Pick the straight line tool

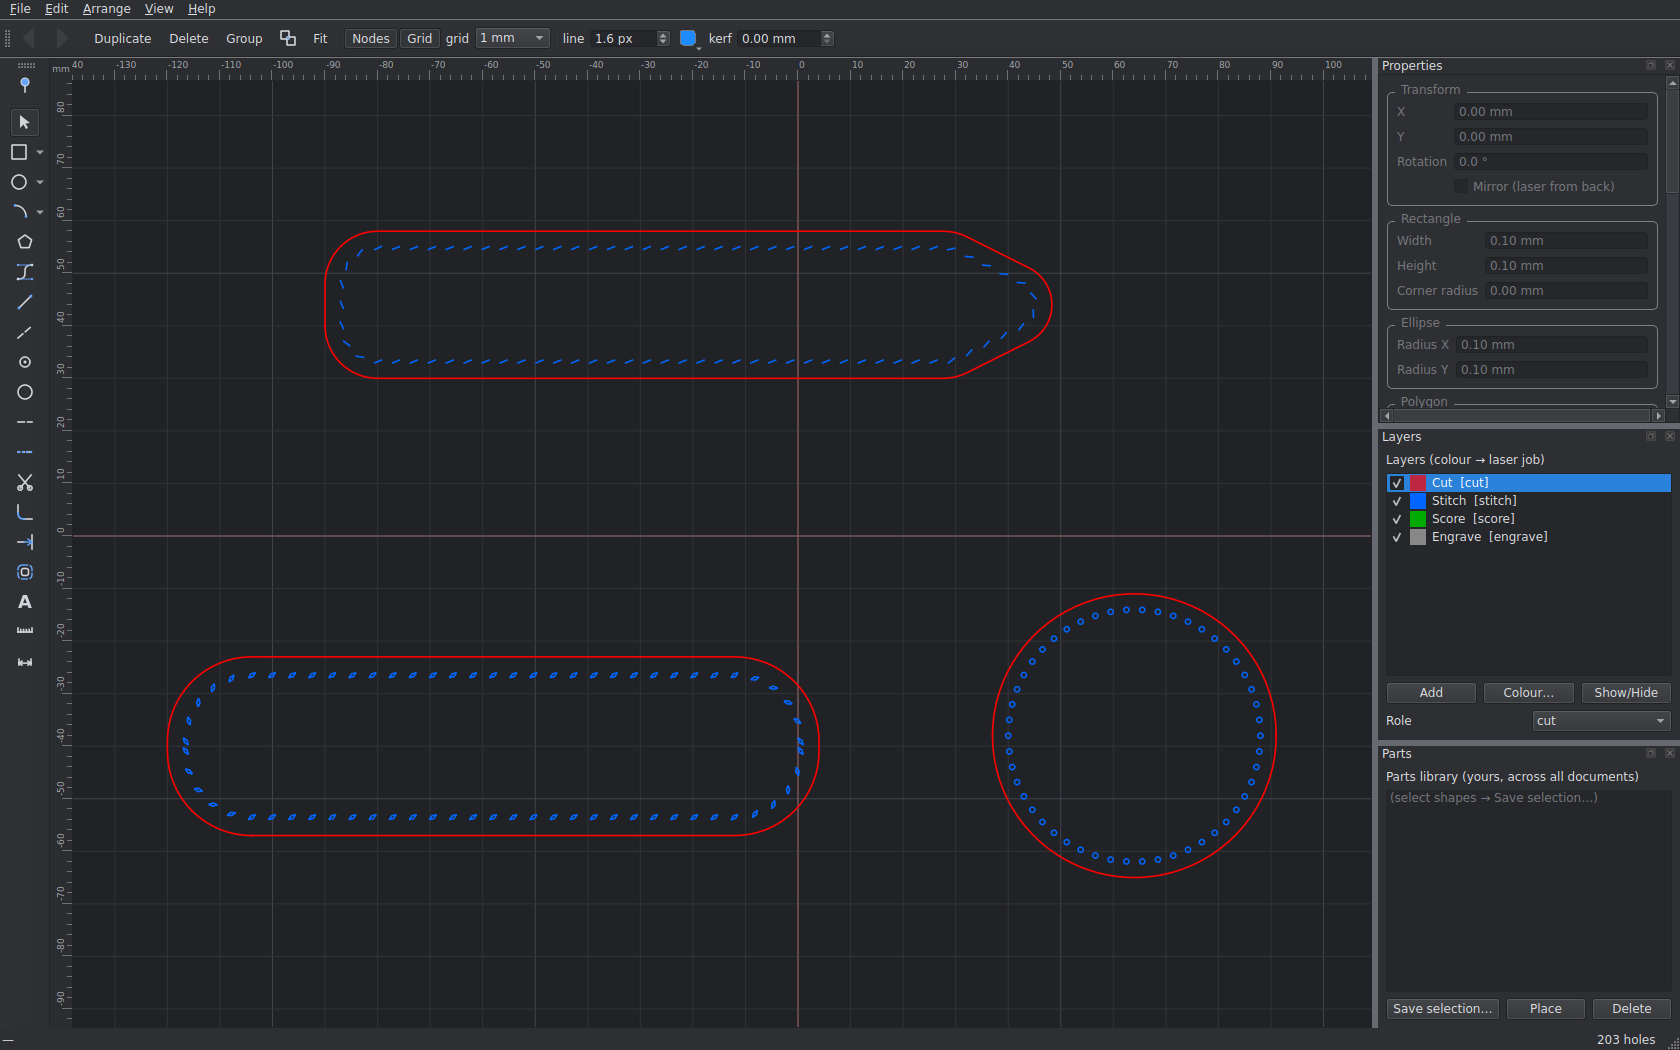click(x=25, y=302)
